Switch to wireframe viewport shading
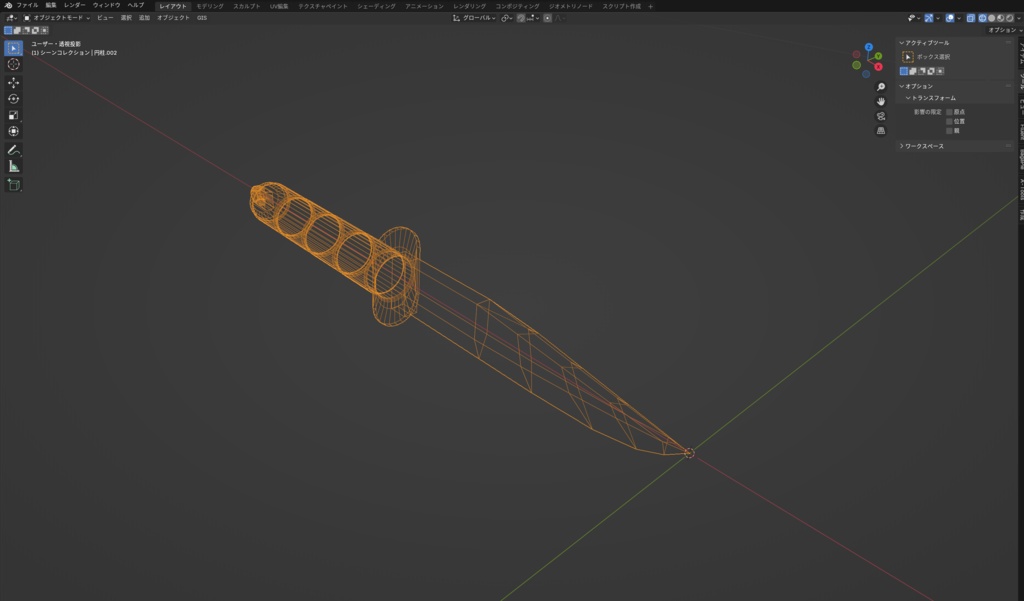Viewport: 1024px width, 601px height. (x=982, y=18)
